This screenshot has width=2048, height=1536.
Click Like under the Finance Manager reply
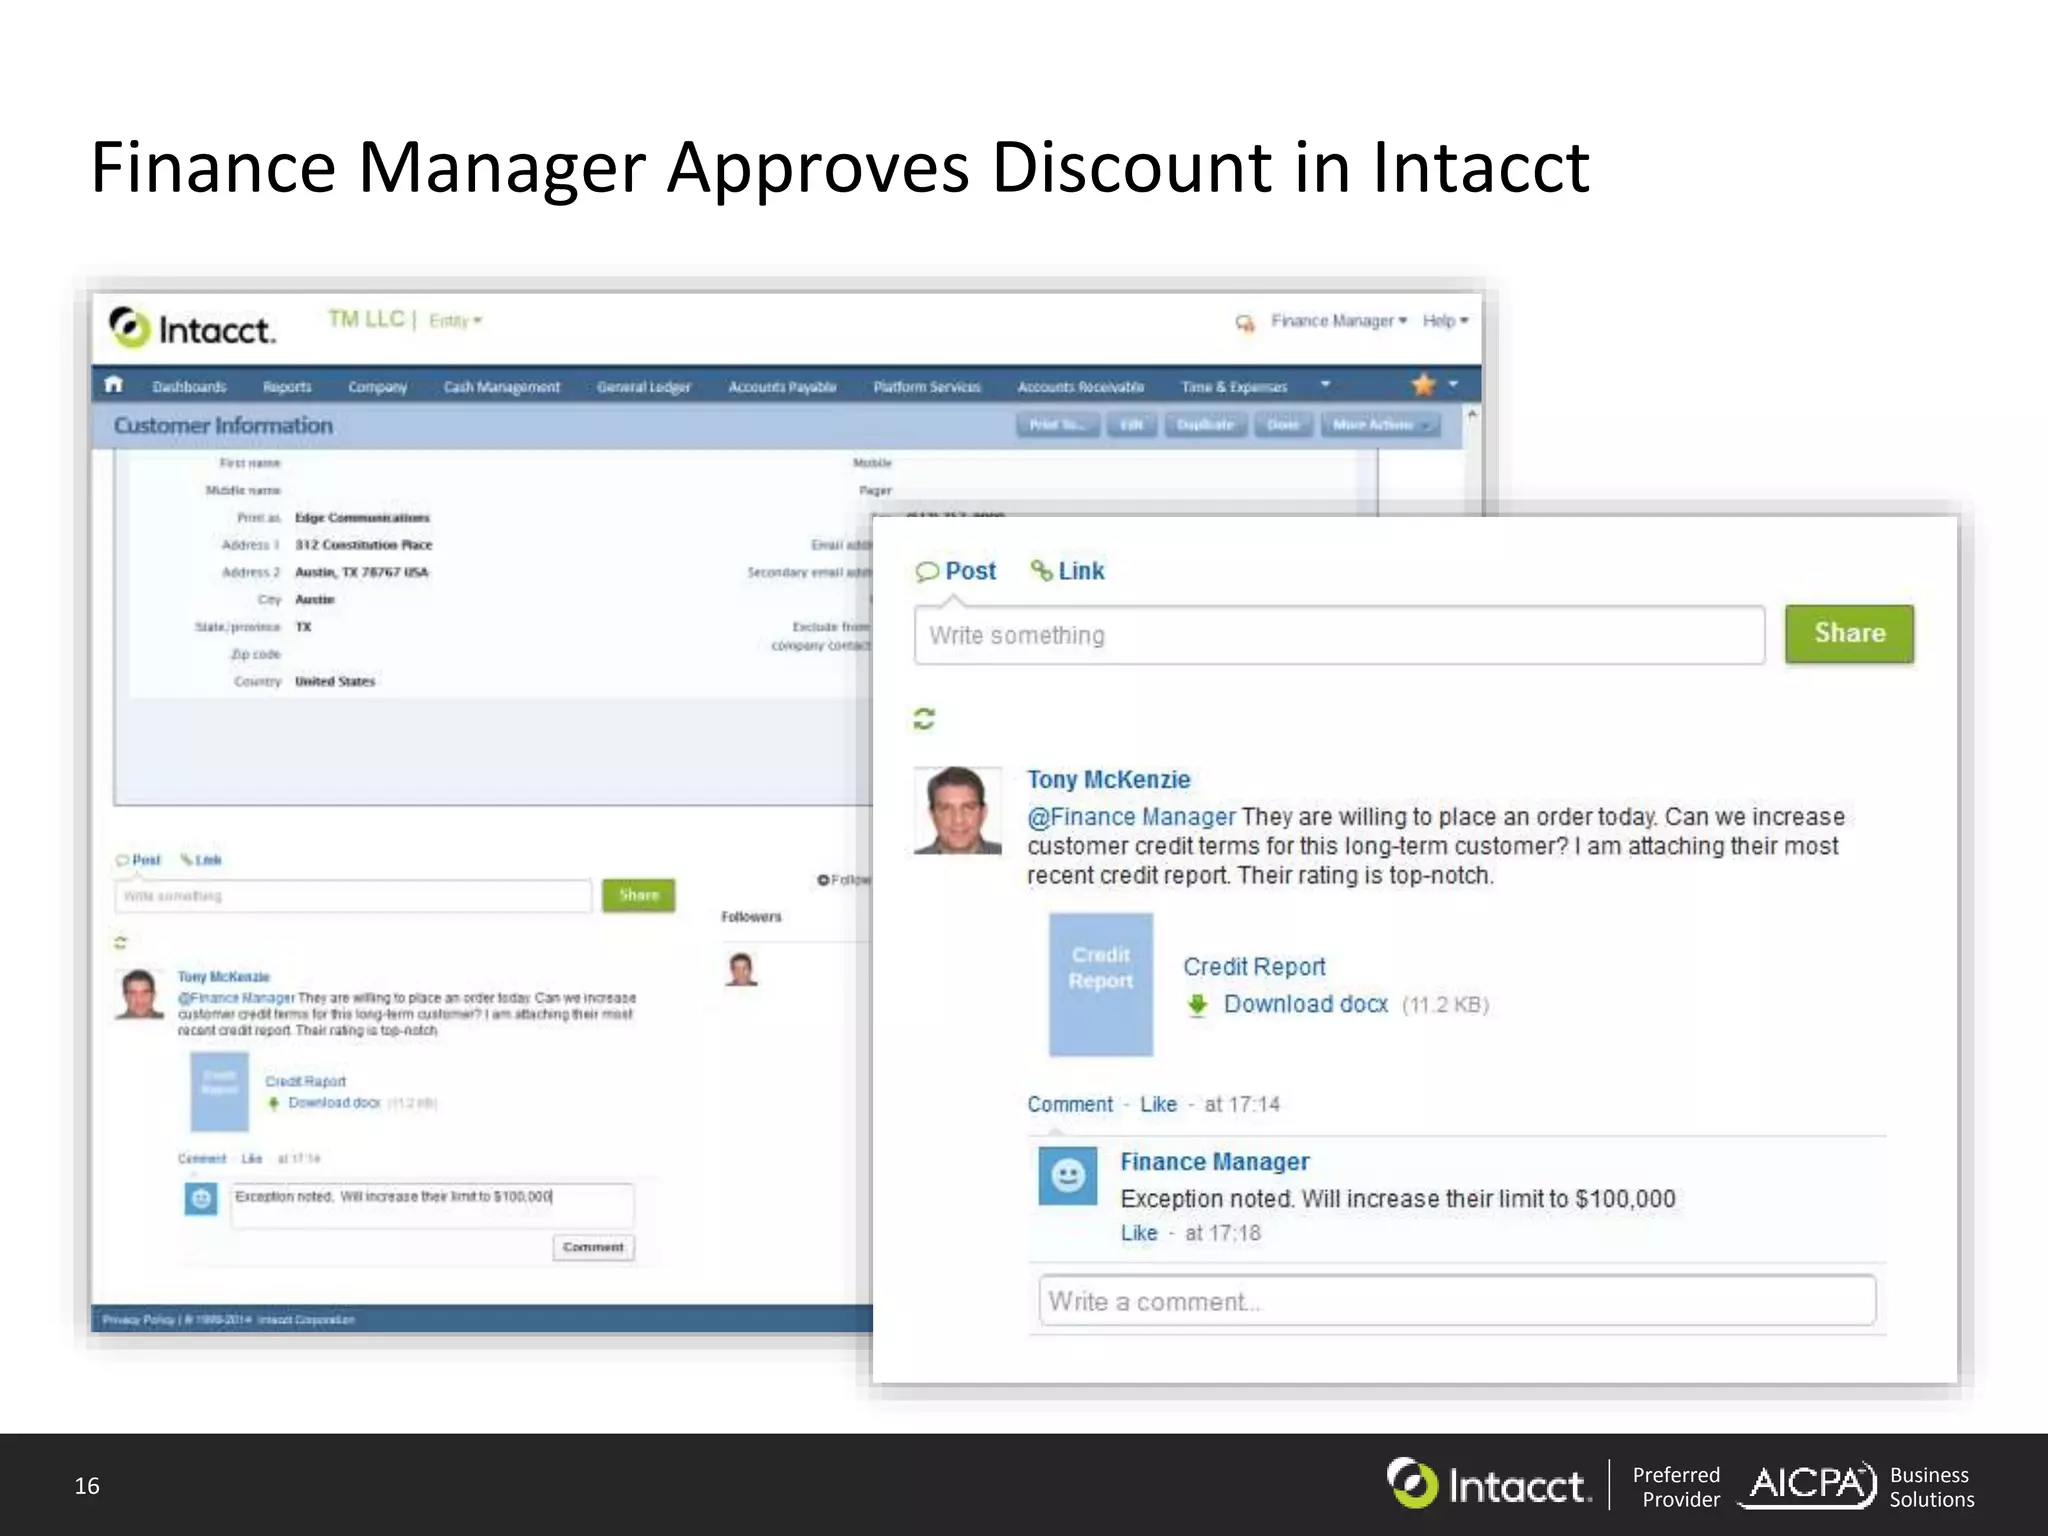[x=1138, y=1233]
